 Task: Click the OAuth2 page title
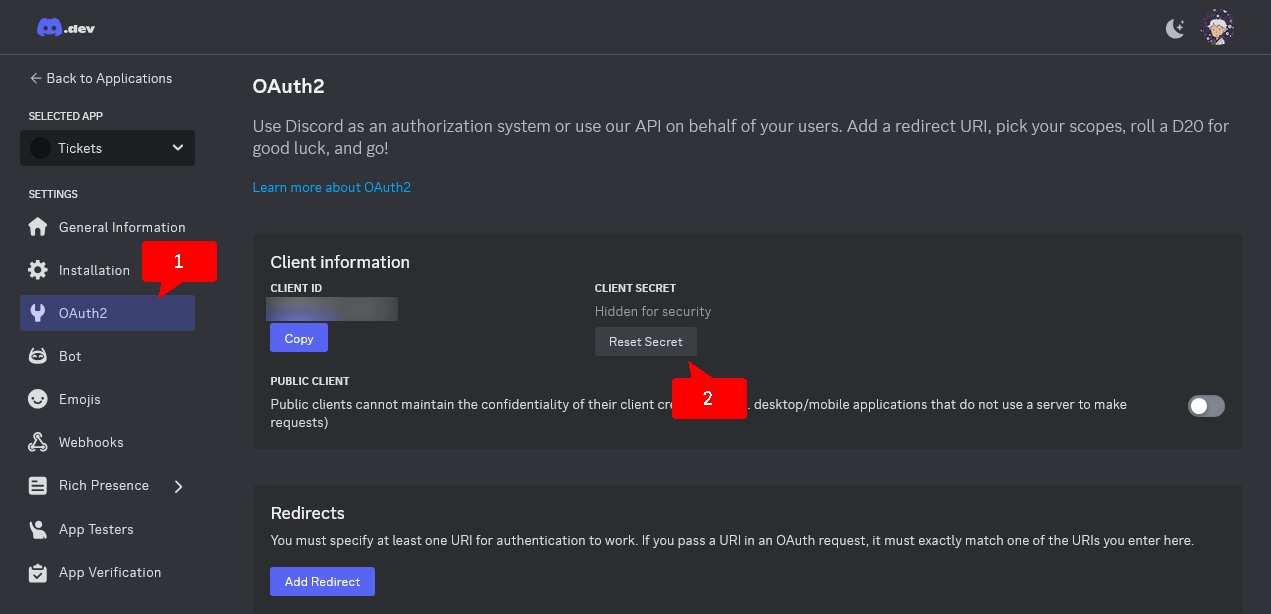289,87
